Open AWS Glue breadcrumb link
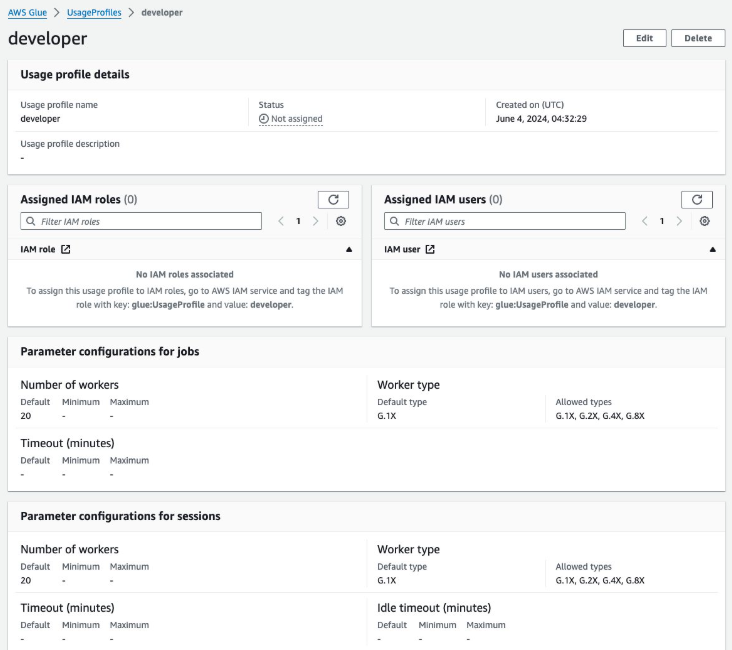Viewport: 732px width, 650px height. pos(28,13)
